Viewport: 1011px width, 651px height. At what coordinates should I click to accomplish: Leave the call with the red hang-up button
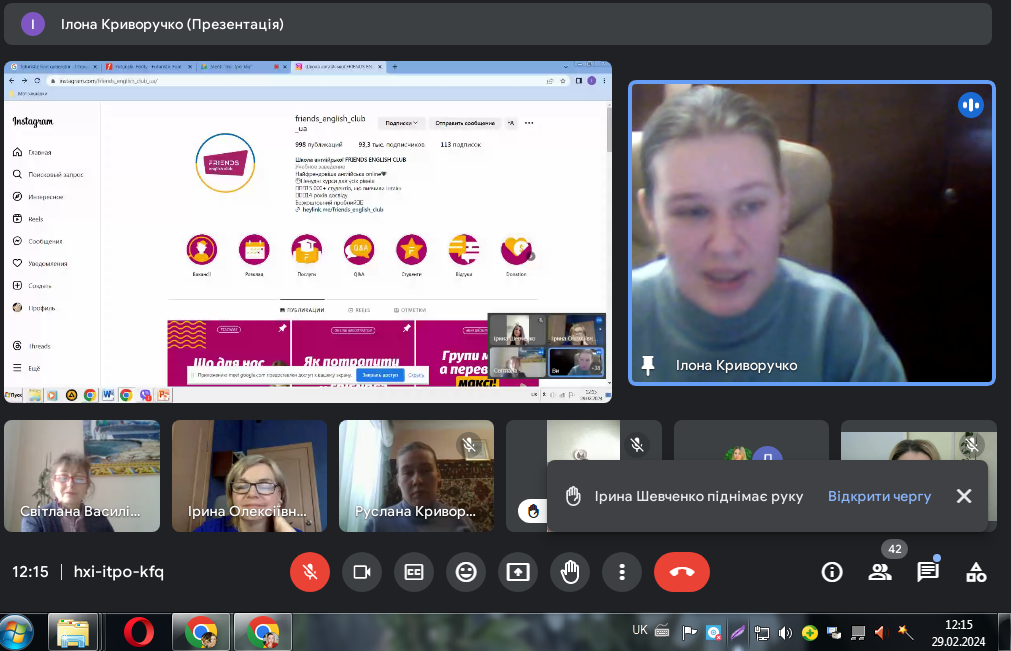click(x=682, y=572)
